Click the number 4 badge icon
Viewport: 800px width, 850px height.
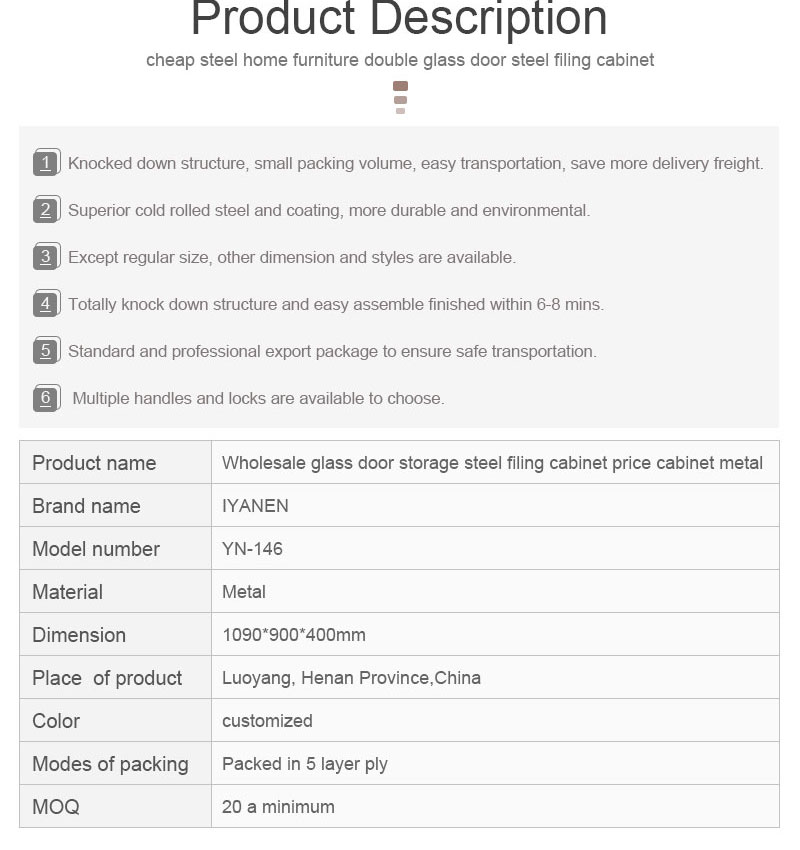coord(47,304)
